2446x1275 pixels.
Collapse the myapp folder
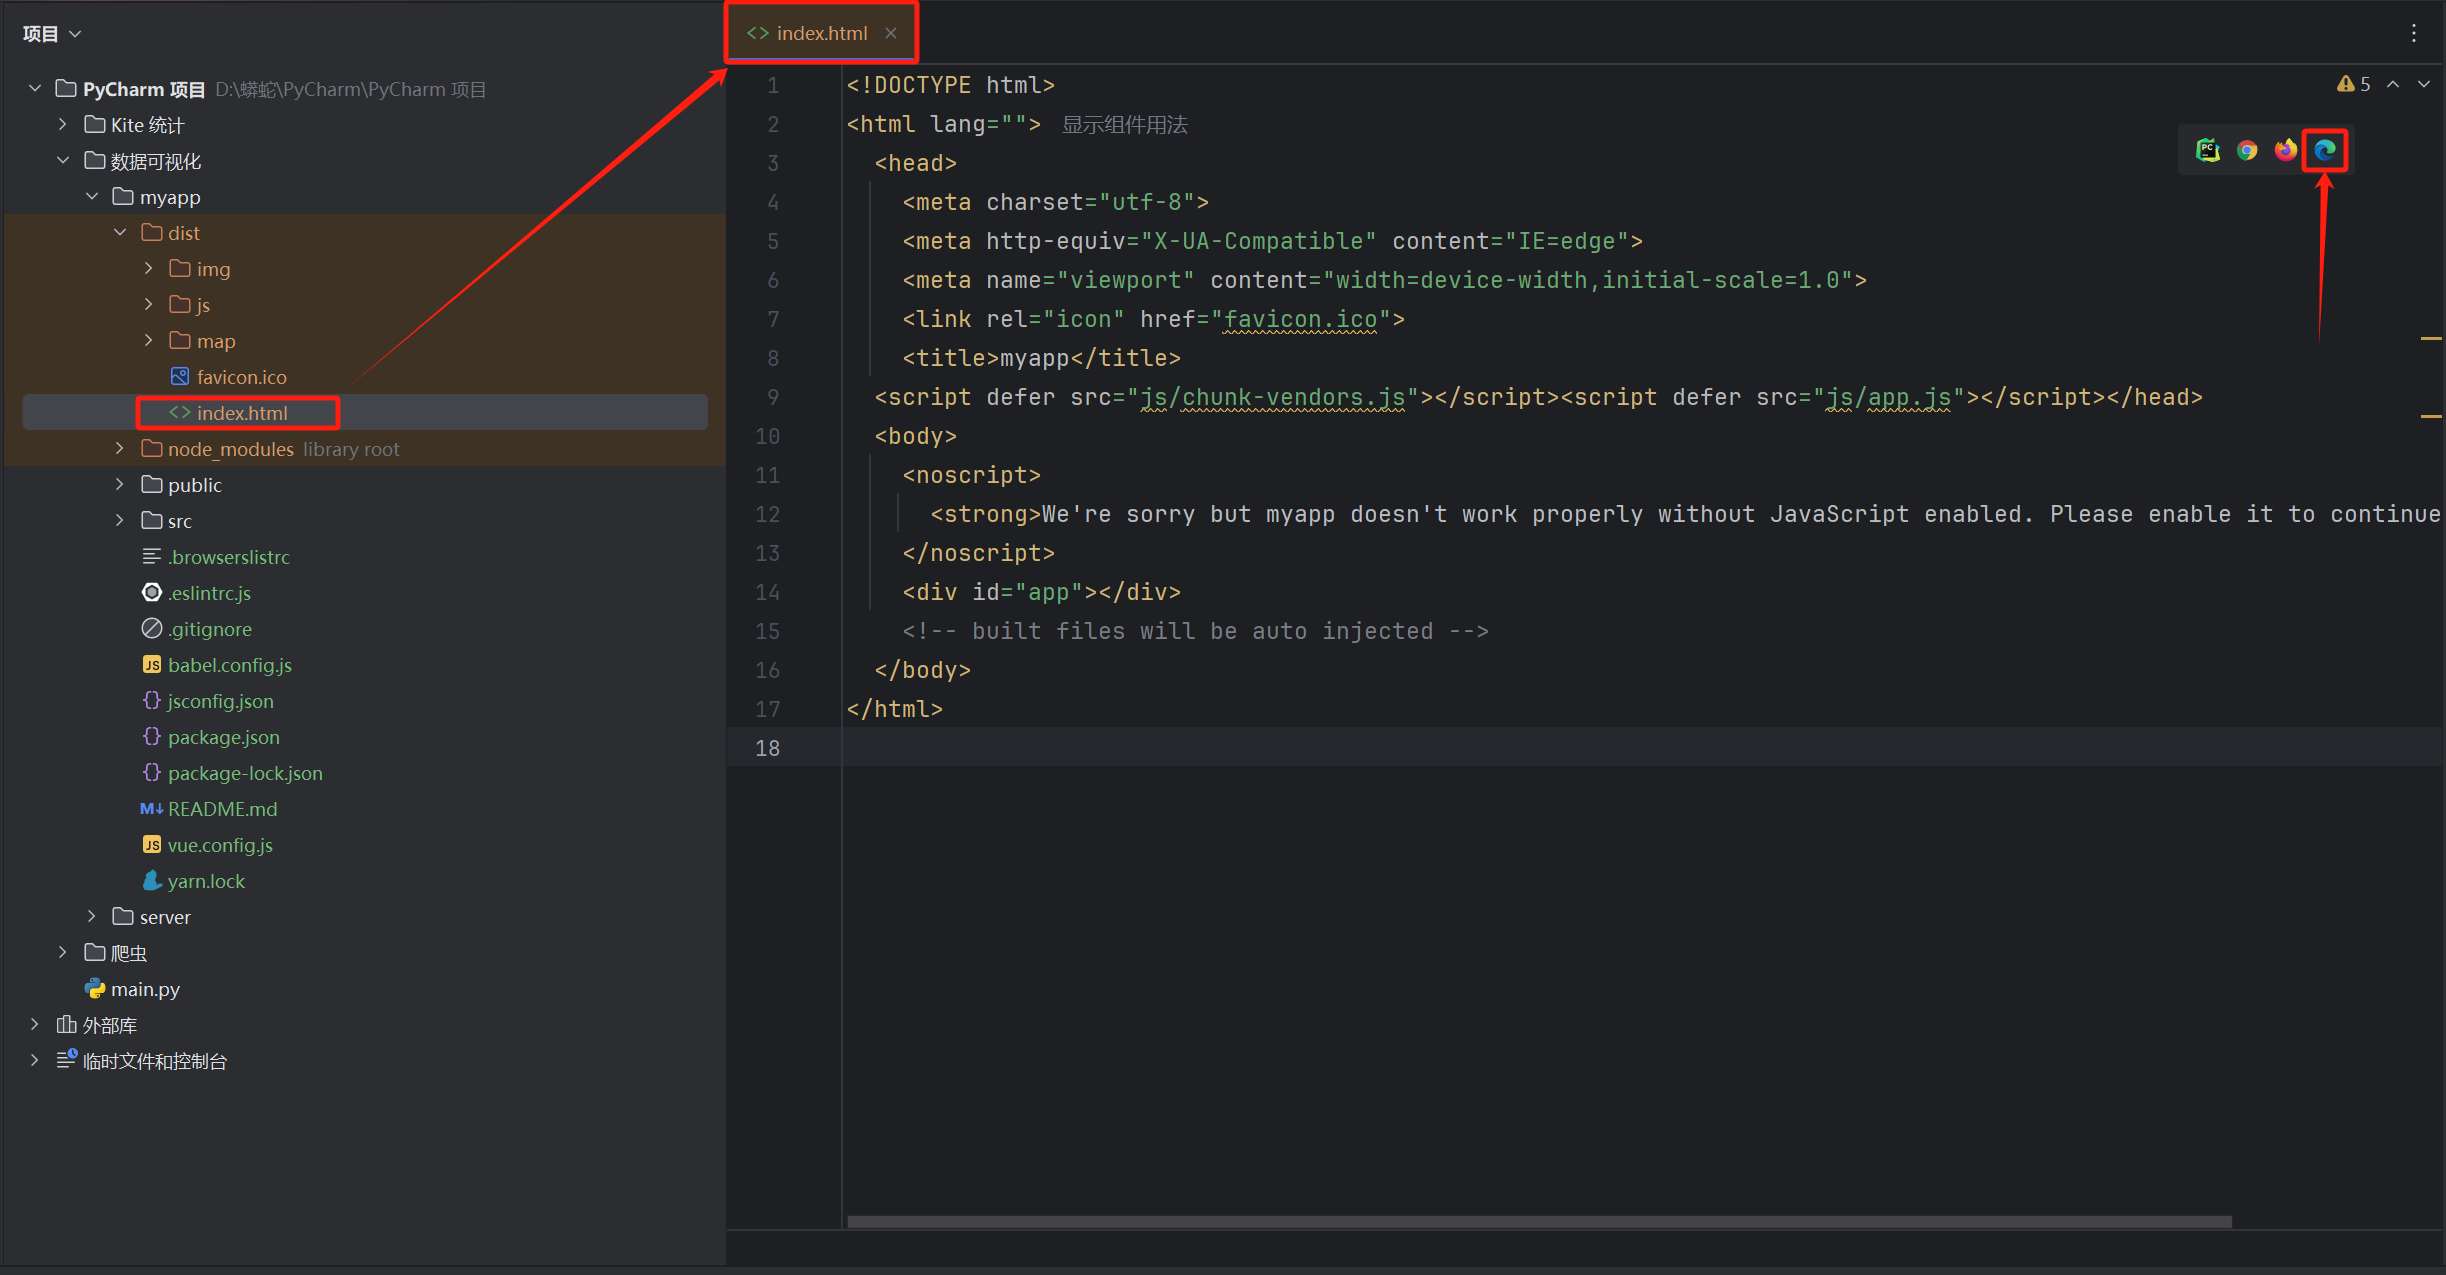pos(92,197)
